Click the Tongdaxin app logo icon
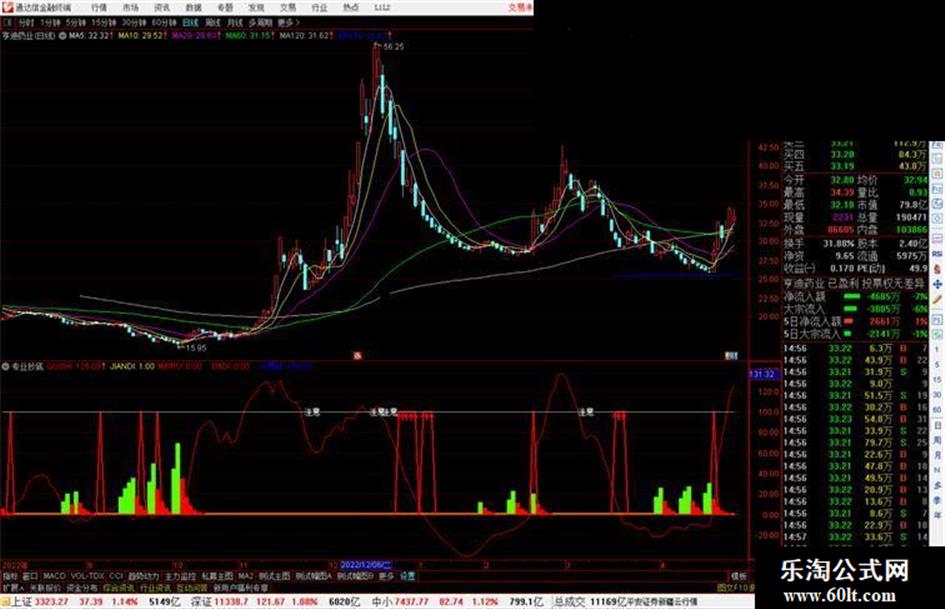This screenshot has width=945, height=609. pyautogui.click(x=7, y=7)
